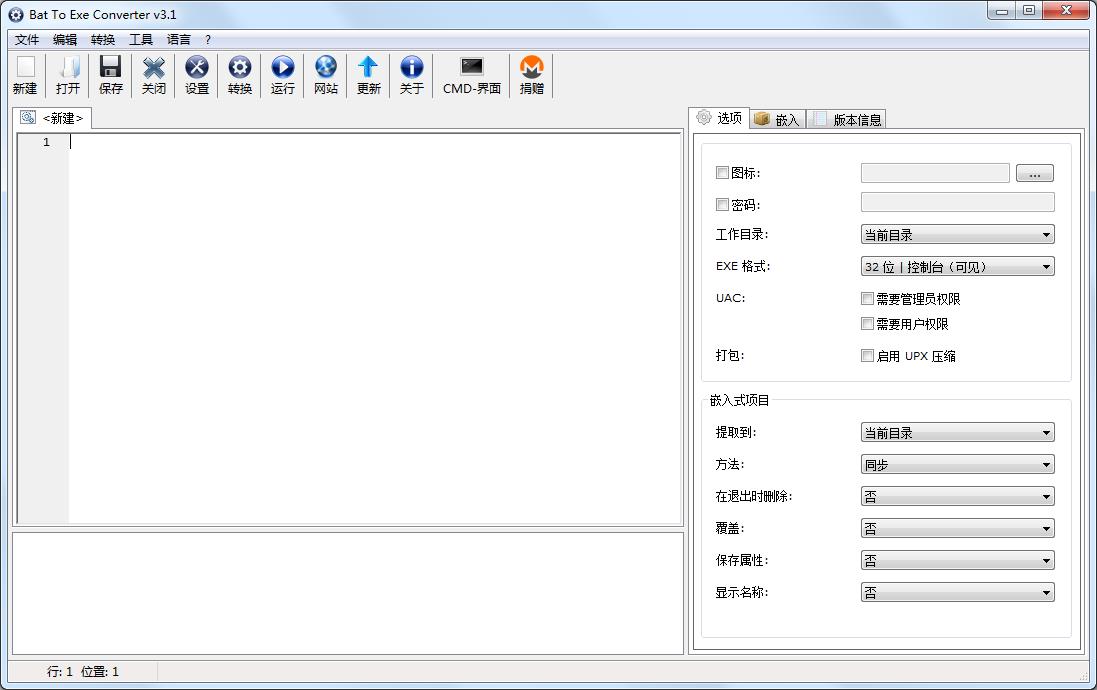Viewport: 1097px width, 690px height.
Task: Click in the script editor area
Action: [374, 328]
